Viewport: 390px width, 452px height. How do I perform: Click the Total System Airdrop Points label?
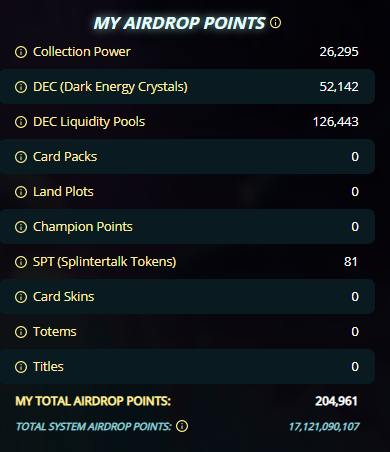[x=94, y=426]
